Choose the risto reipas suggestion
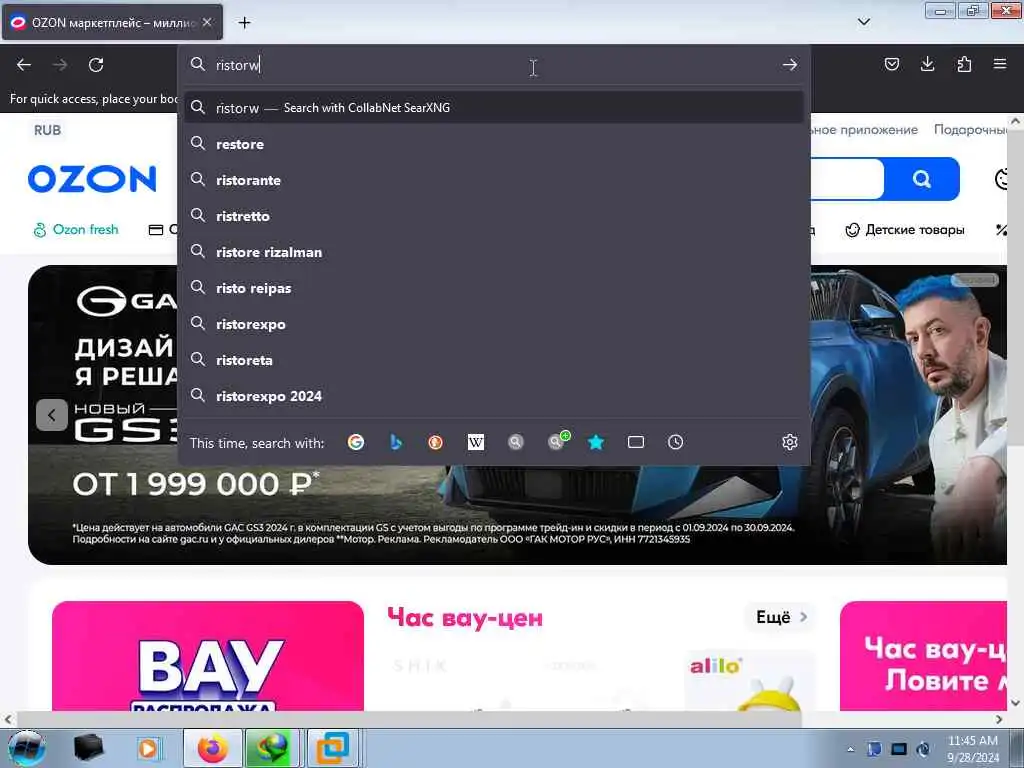 click(494, 287)
